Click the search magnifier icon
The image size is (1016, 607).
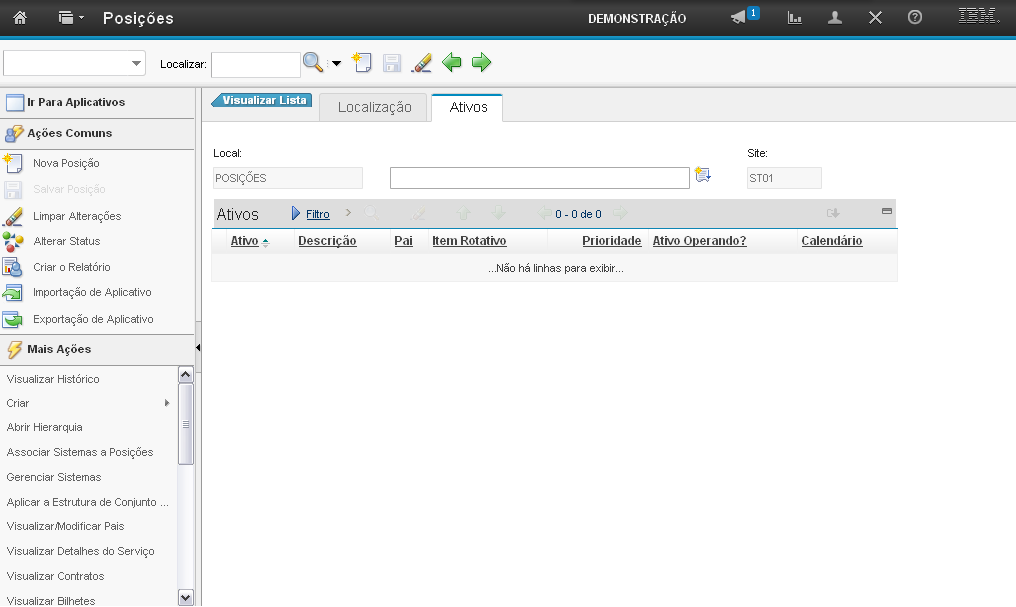click(313, 63)
